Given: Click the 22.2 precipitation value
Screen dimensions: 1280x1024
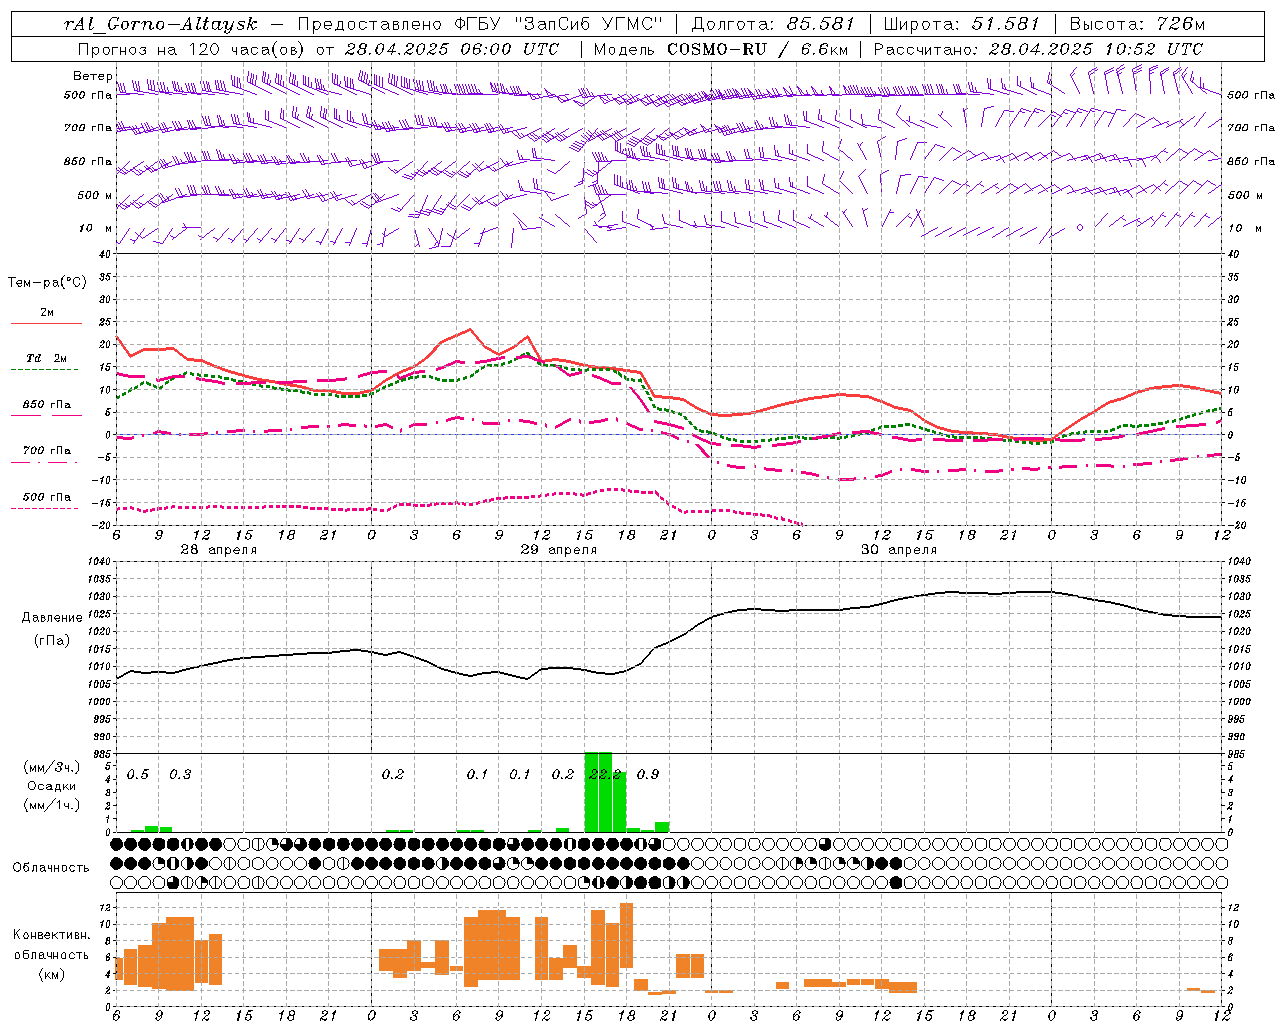Looking at the screenshot, I should pos(605,775).
